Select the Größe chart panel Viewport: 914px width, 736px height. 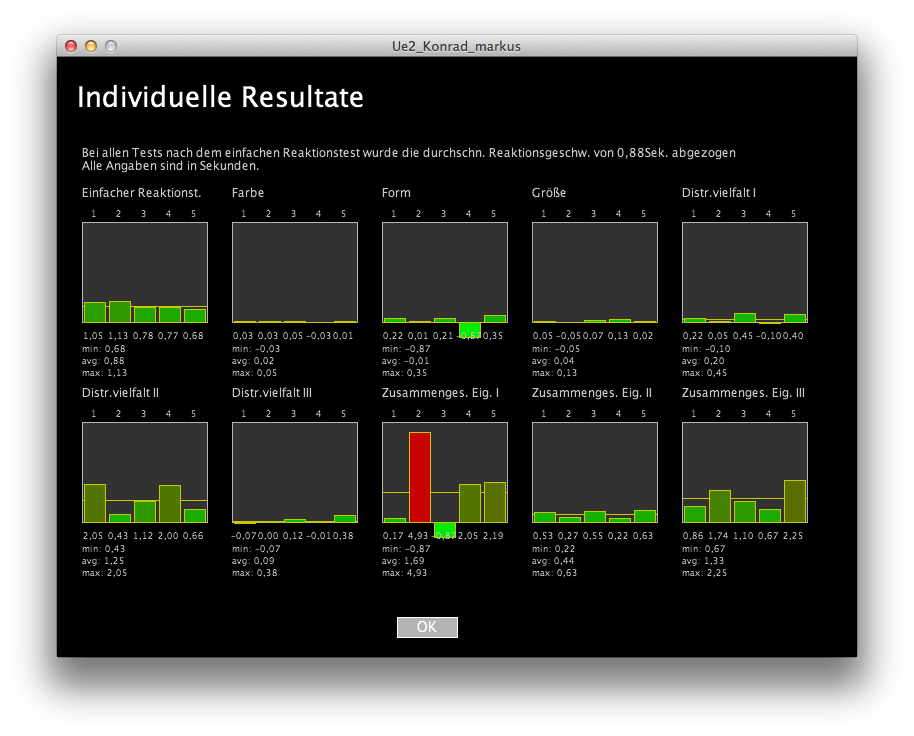point(594,271)
